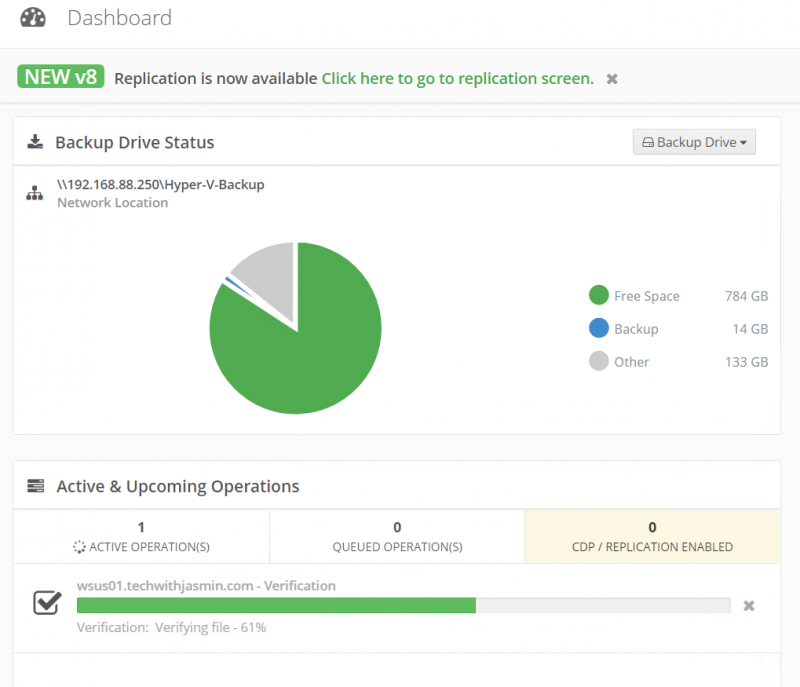800x687 pixels.
Task: Select the Queued Operation(s) section
Action: click(397, 537)
